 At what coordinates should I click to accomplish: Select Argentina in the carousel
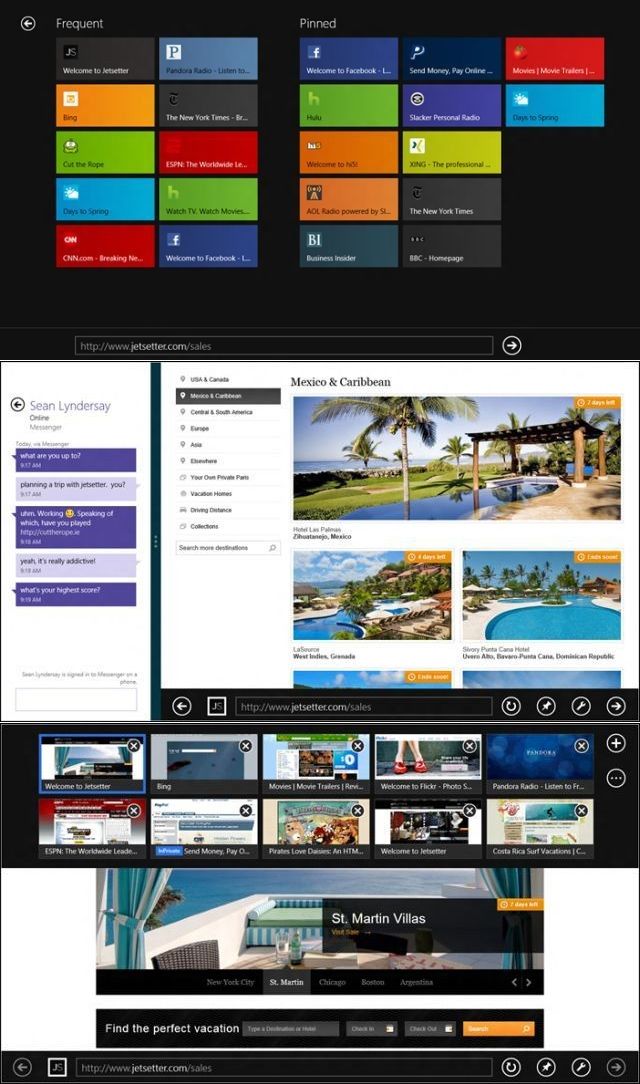[x=416, y=982]
